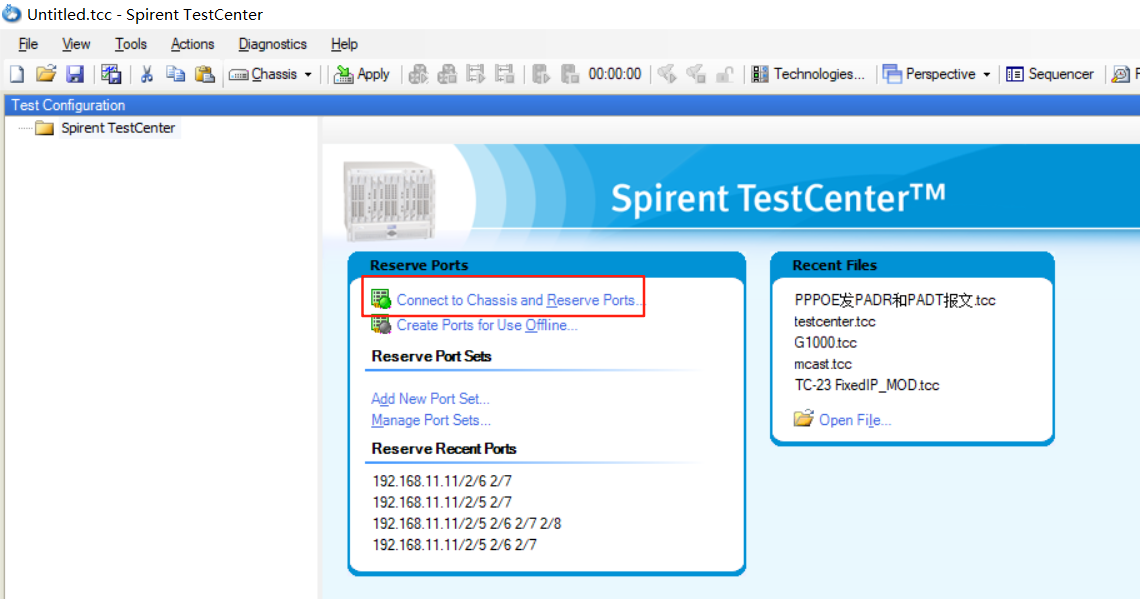Viewport: 1140px width, 599px height.
Task: Open the View menu
Action: point(76,44)
